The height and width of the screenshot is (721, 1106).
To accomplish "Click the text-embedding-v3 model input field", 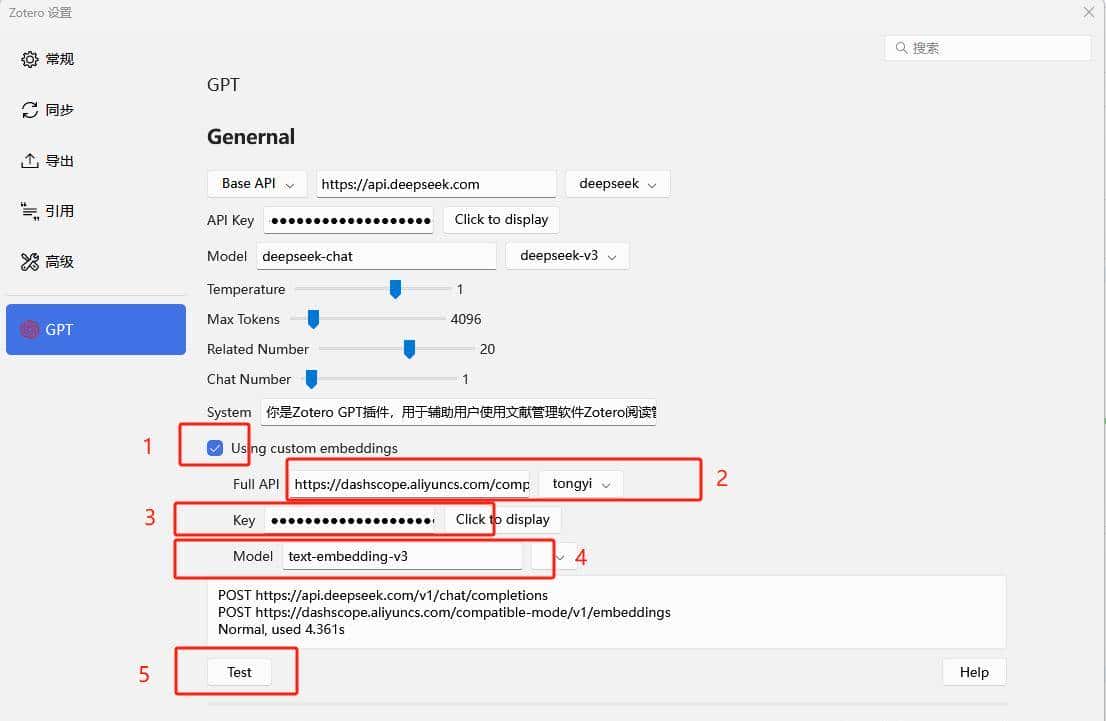I will click(x=402, y=556).
